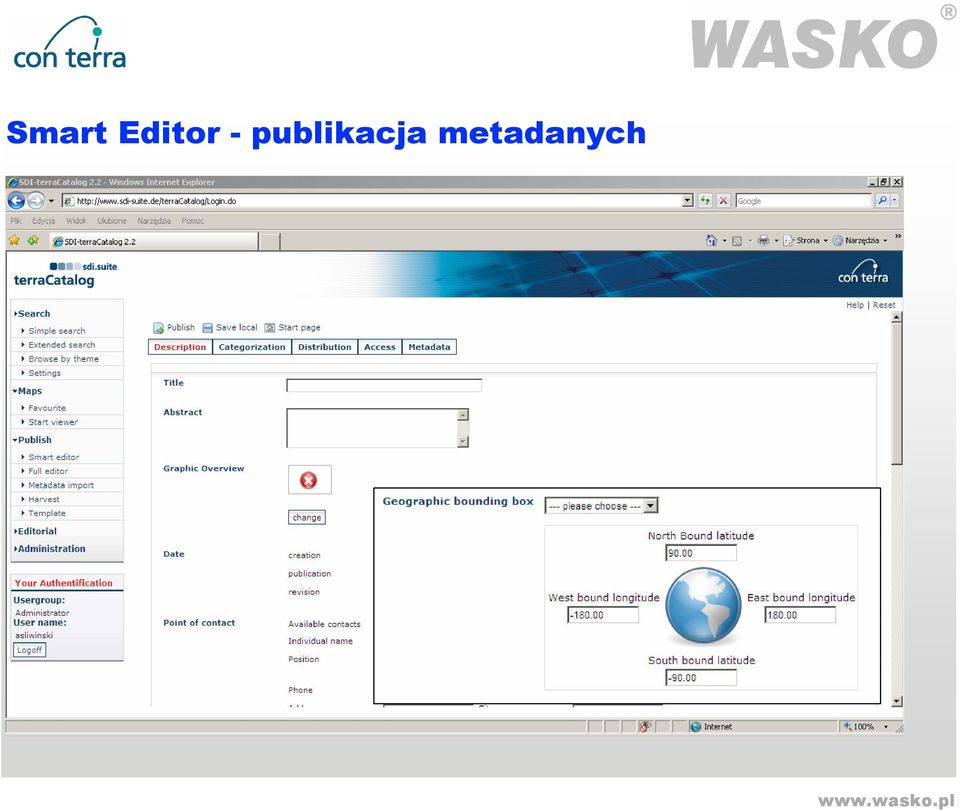Open Simple search in sidebar

[56, 331]
